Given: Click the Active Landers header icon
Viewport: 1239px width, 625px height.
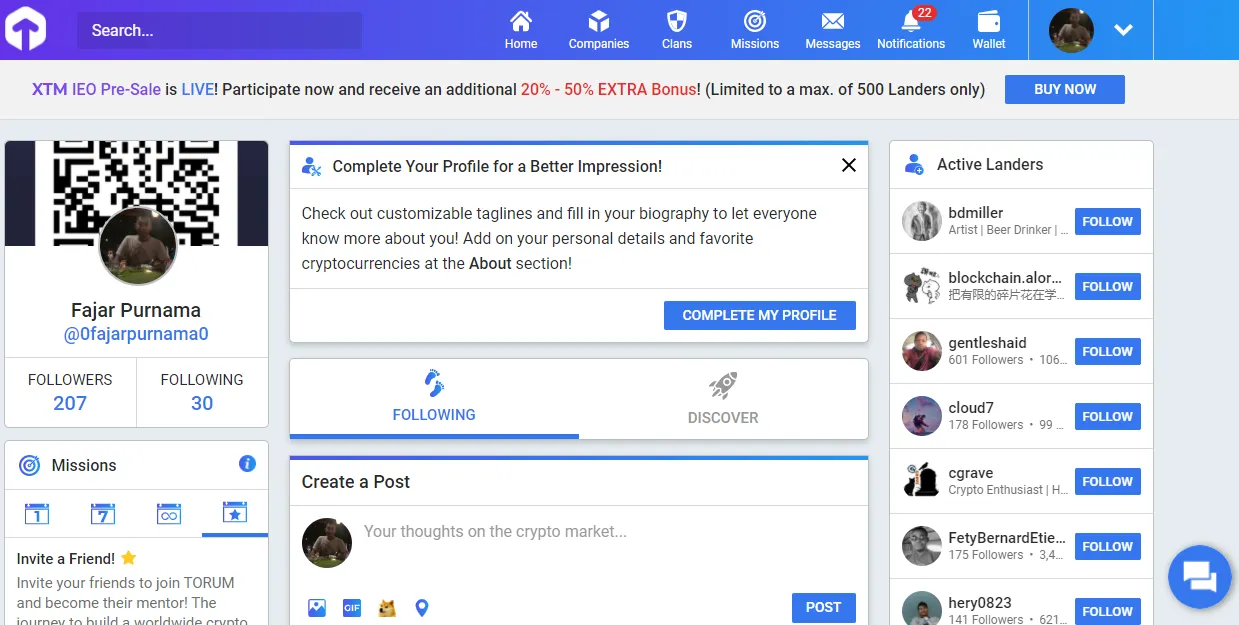Looking at the screenshot, I should (914, 164).
